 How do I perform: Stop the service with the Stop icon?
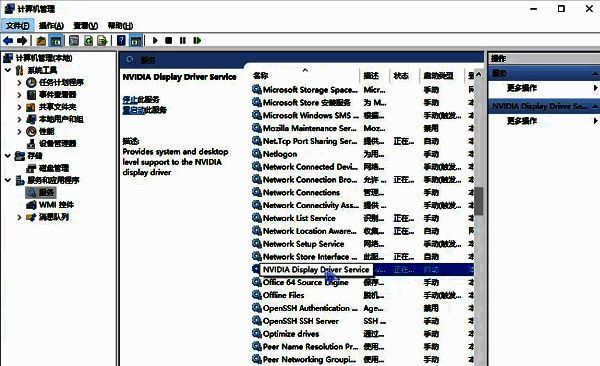click(168, 40)
